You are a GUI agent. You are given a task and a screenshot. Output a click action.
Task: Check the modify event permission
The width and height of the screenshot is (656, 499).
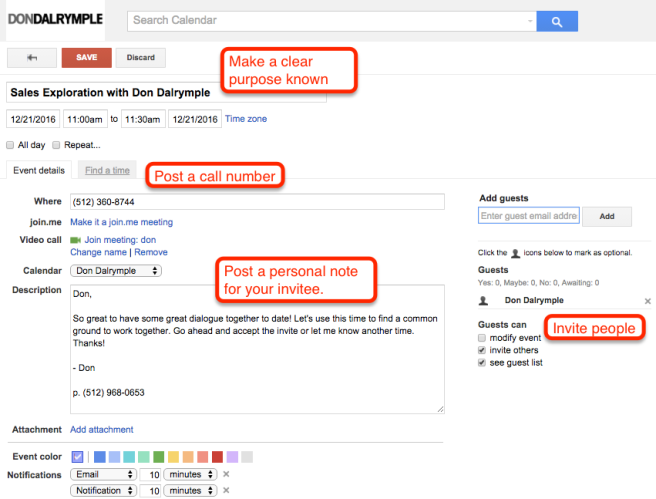pyautogui.click(x=484, y=338)
